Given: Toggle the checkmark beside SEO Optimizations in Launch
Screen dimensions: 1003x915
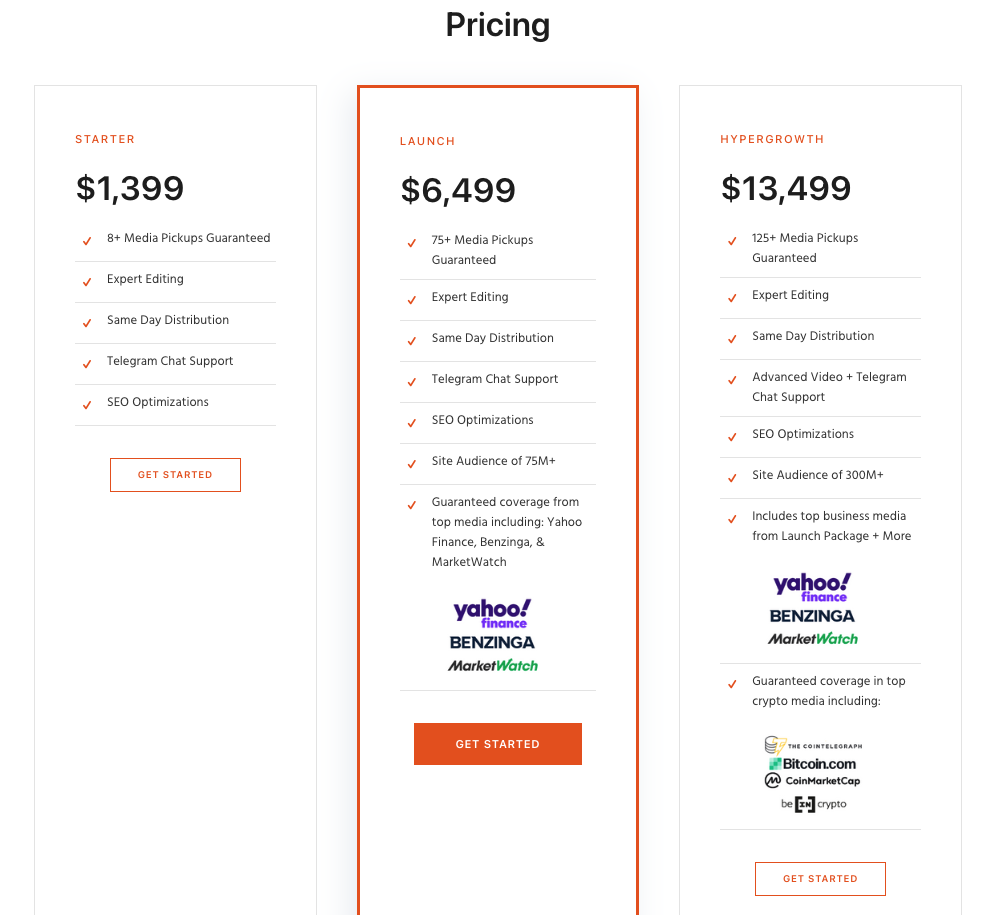Looking at the screenshot, I should pyautogui.click(x=410, y=423).
